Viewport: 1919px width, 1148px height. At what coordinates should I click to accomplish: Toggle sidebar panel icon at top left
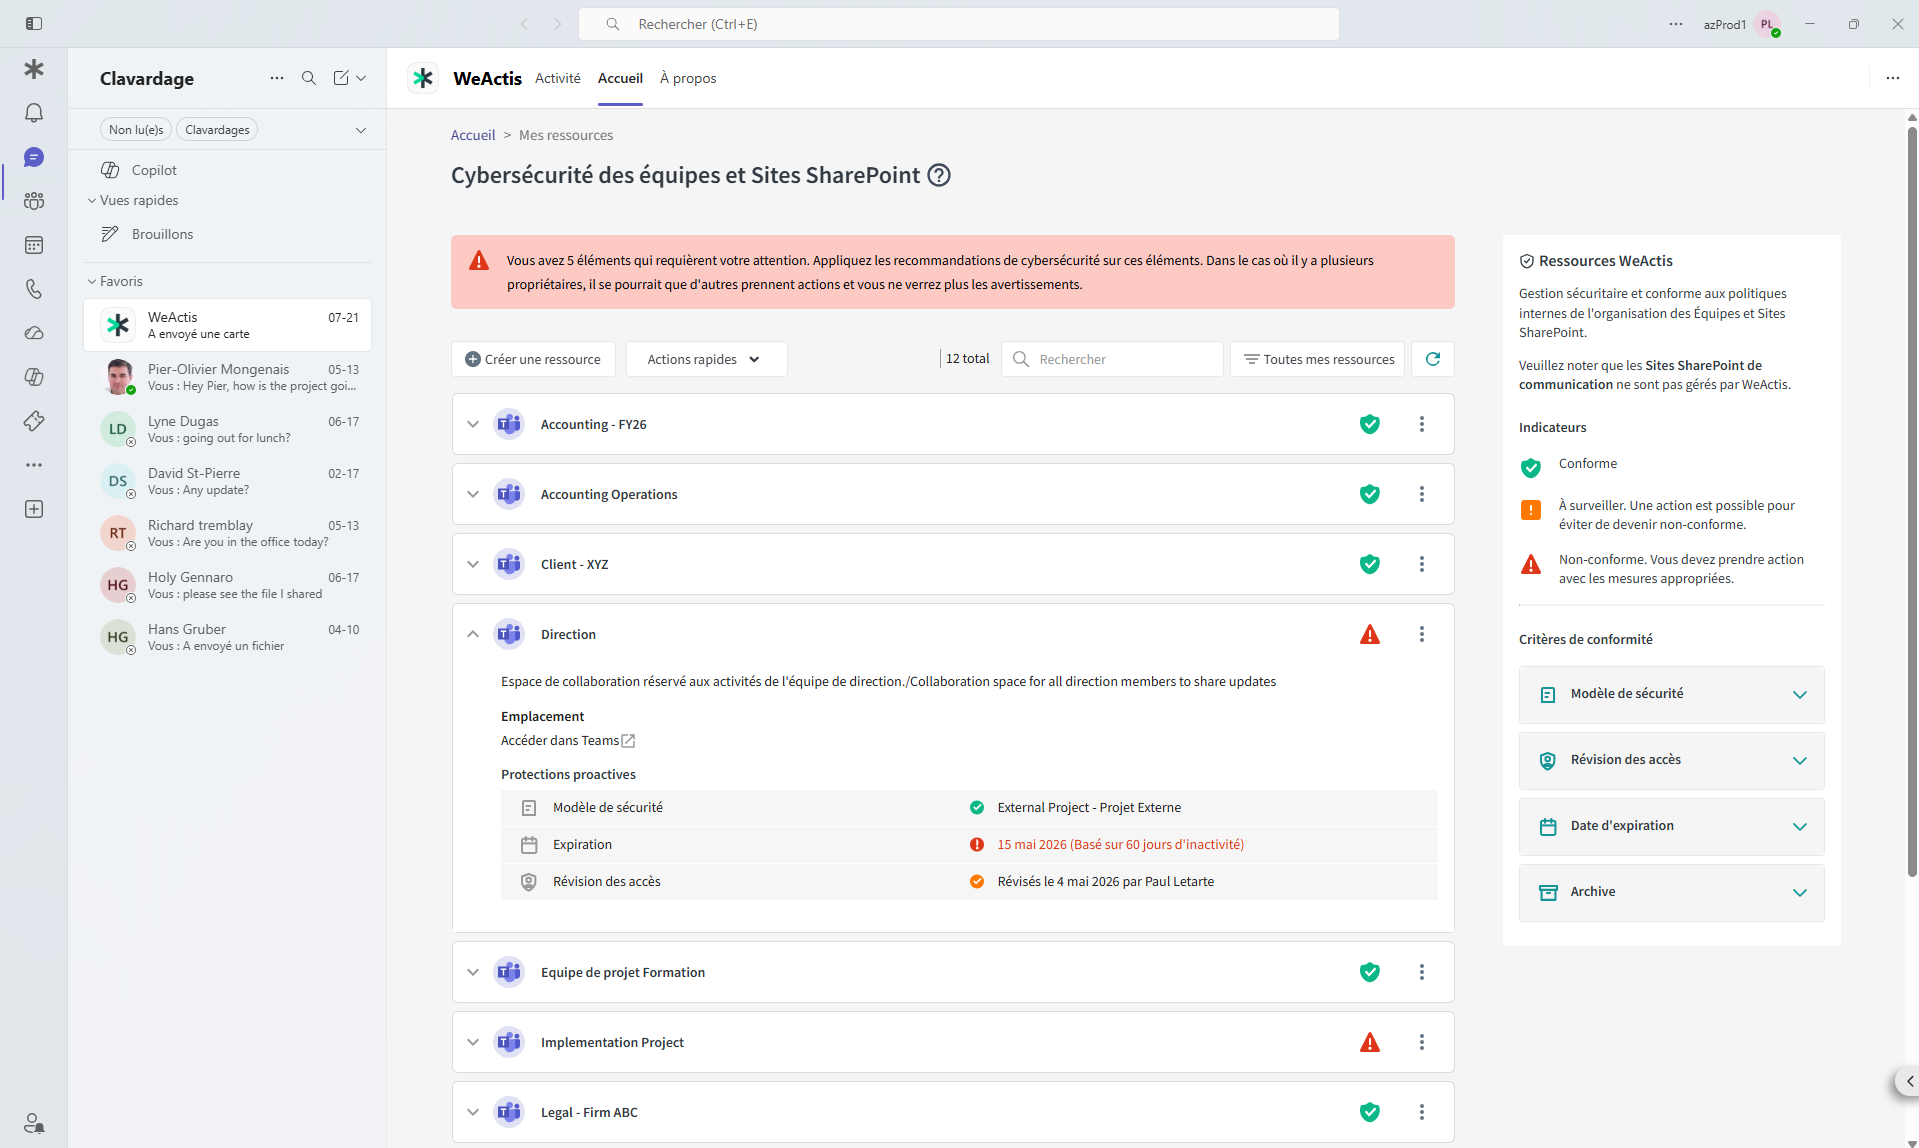coord(34,23)
